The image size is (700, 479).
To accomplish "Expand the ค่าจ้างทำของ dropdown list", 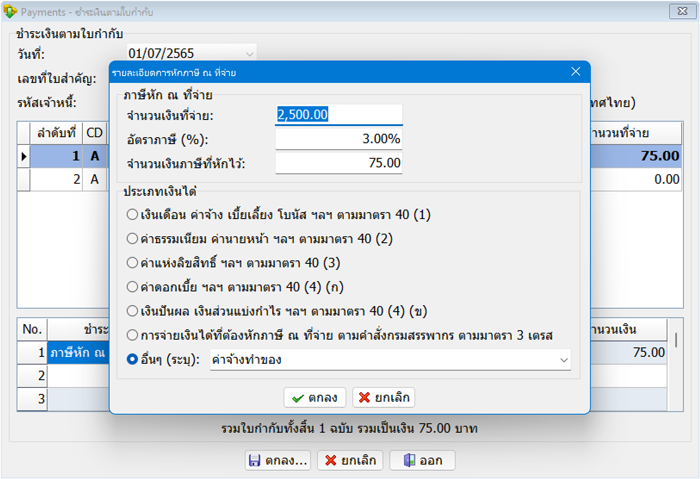I will click(x=563, y=359).
